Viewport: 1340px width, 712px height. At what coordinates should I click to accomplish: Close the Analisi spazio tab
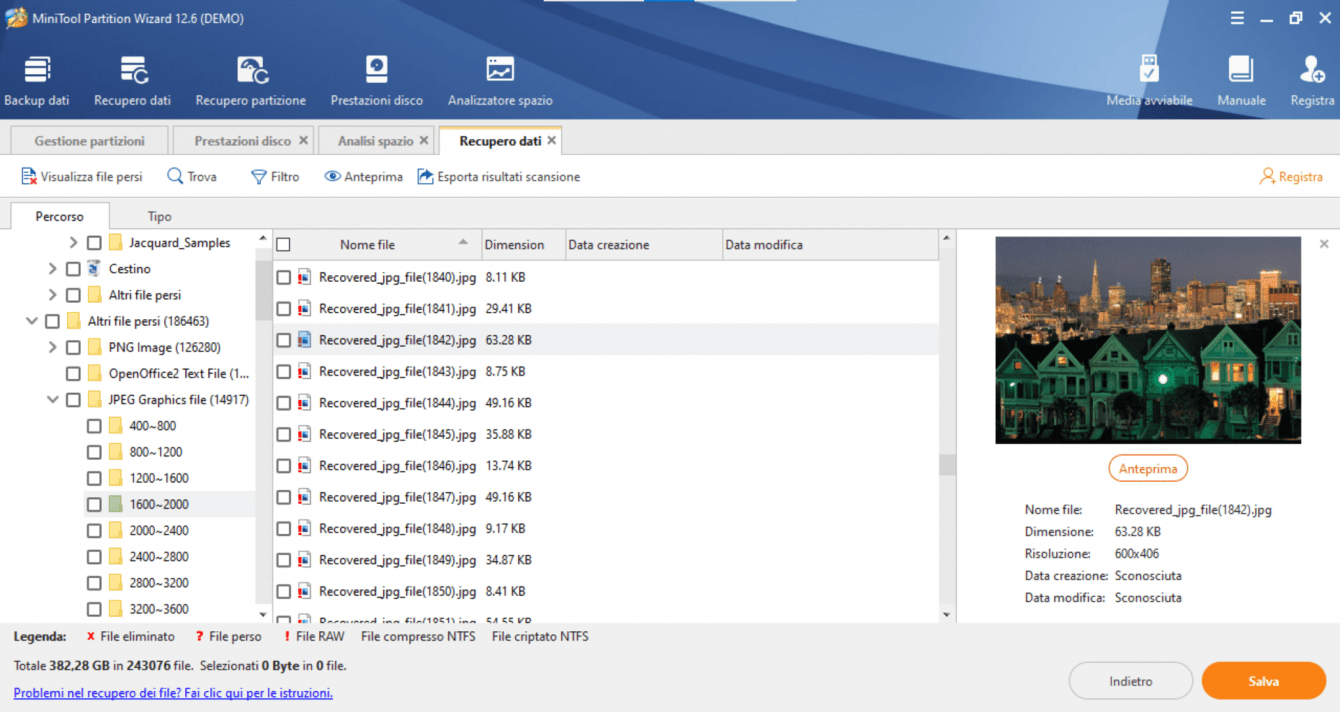[x=424, y=141]
